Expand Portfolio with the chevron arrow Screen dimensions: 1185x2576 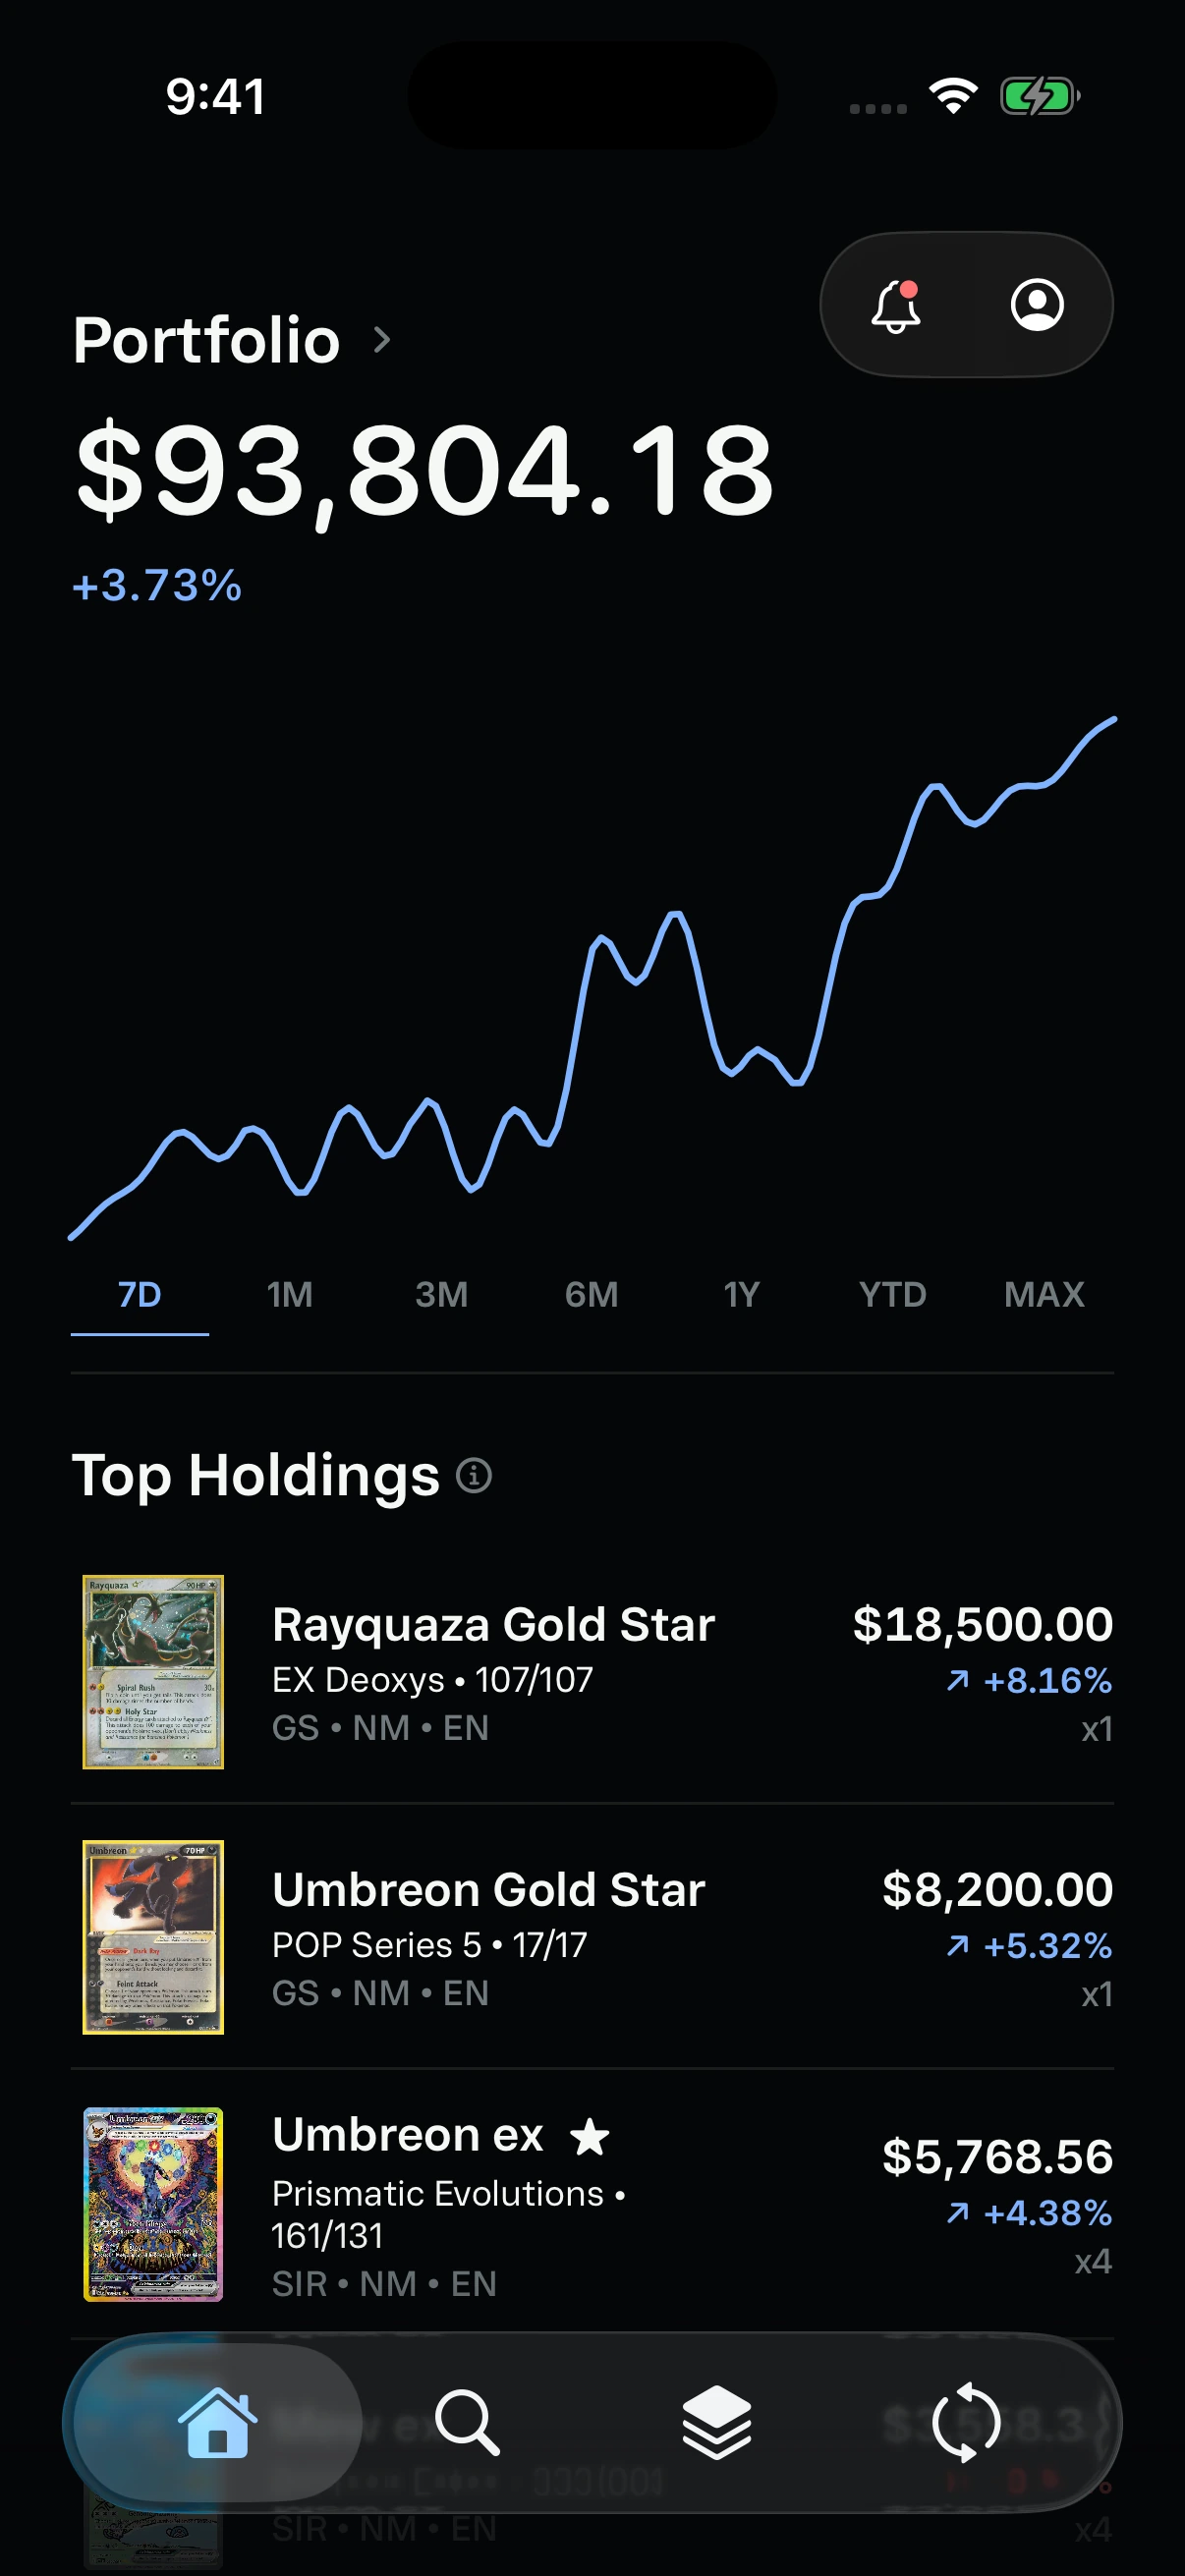pyautogui.click(x=382, y=340)
